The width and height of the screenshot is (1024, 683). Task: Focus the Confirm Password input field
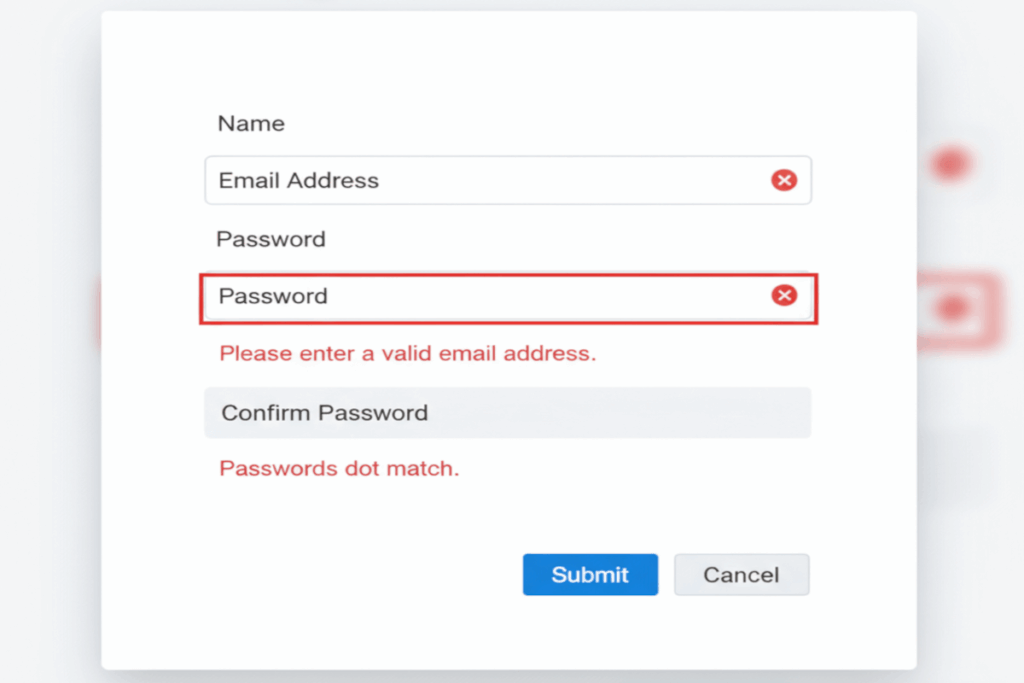point(450,412)
